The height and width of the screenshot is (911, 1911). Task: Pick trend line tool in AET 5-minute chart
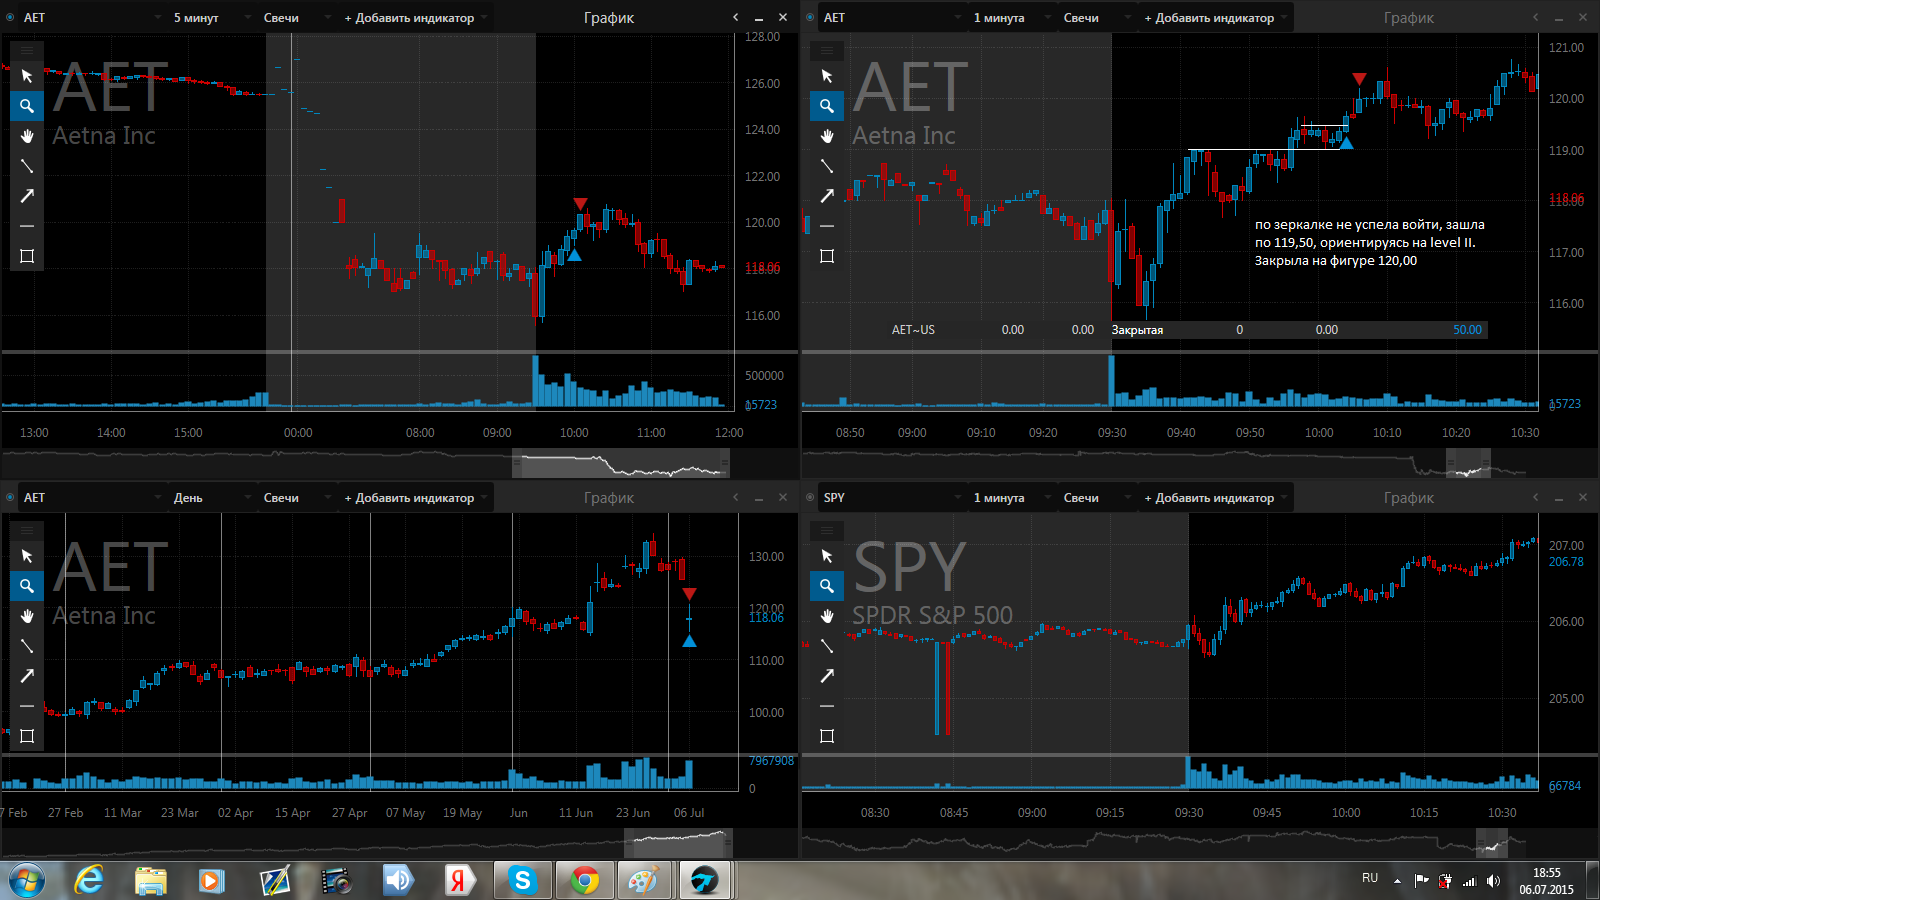27,166
